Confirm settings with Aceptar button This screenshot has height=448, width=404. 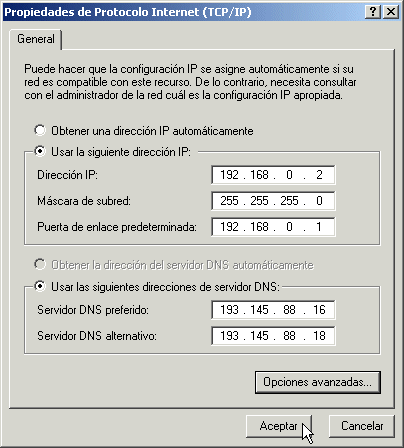(x=279, y=426)
